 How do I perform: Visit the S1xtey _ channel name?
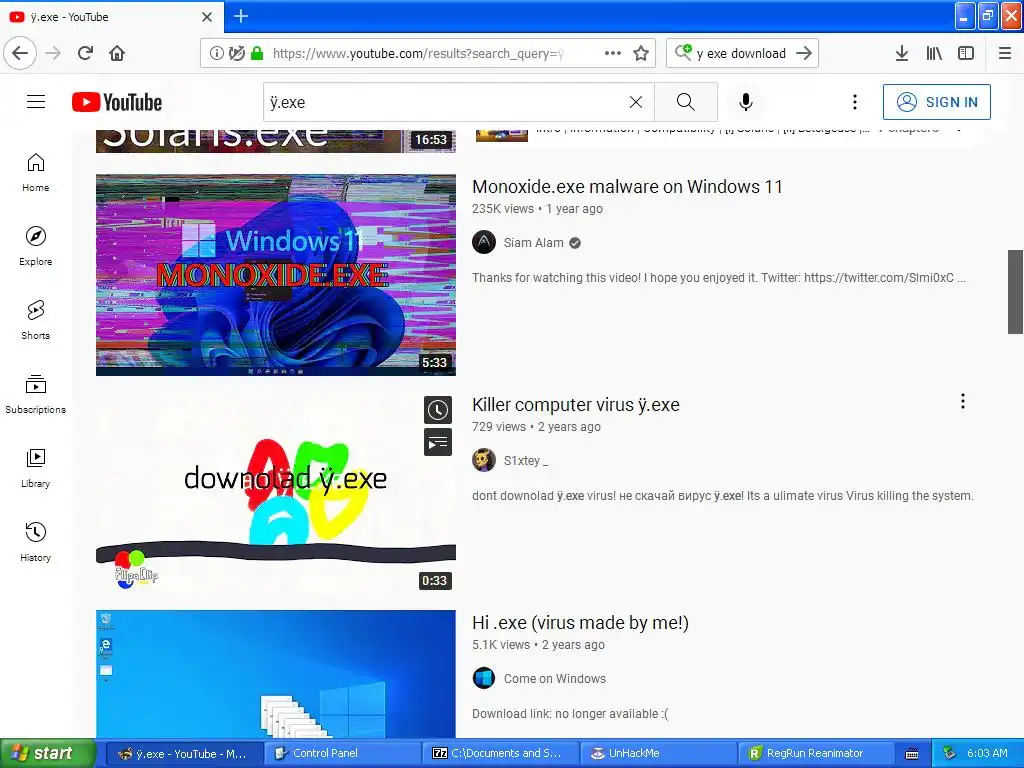coord(526,461)
